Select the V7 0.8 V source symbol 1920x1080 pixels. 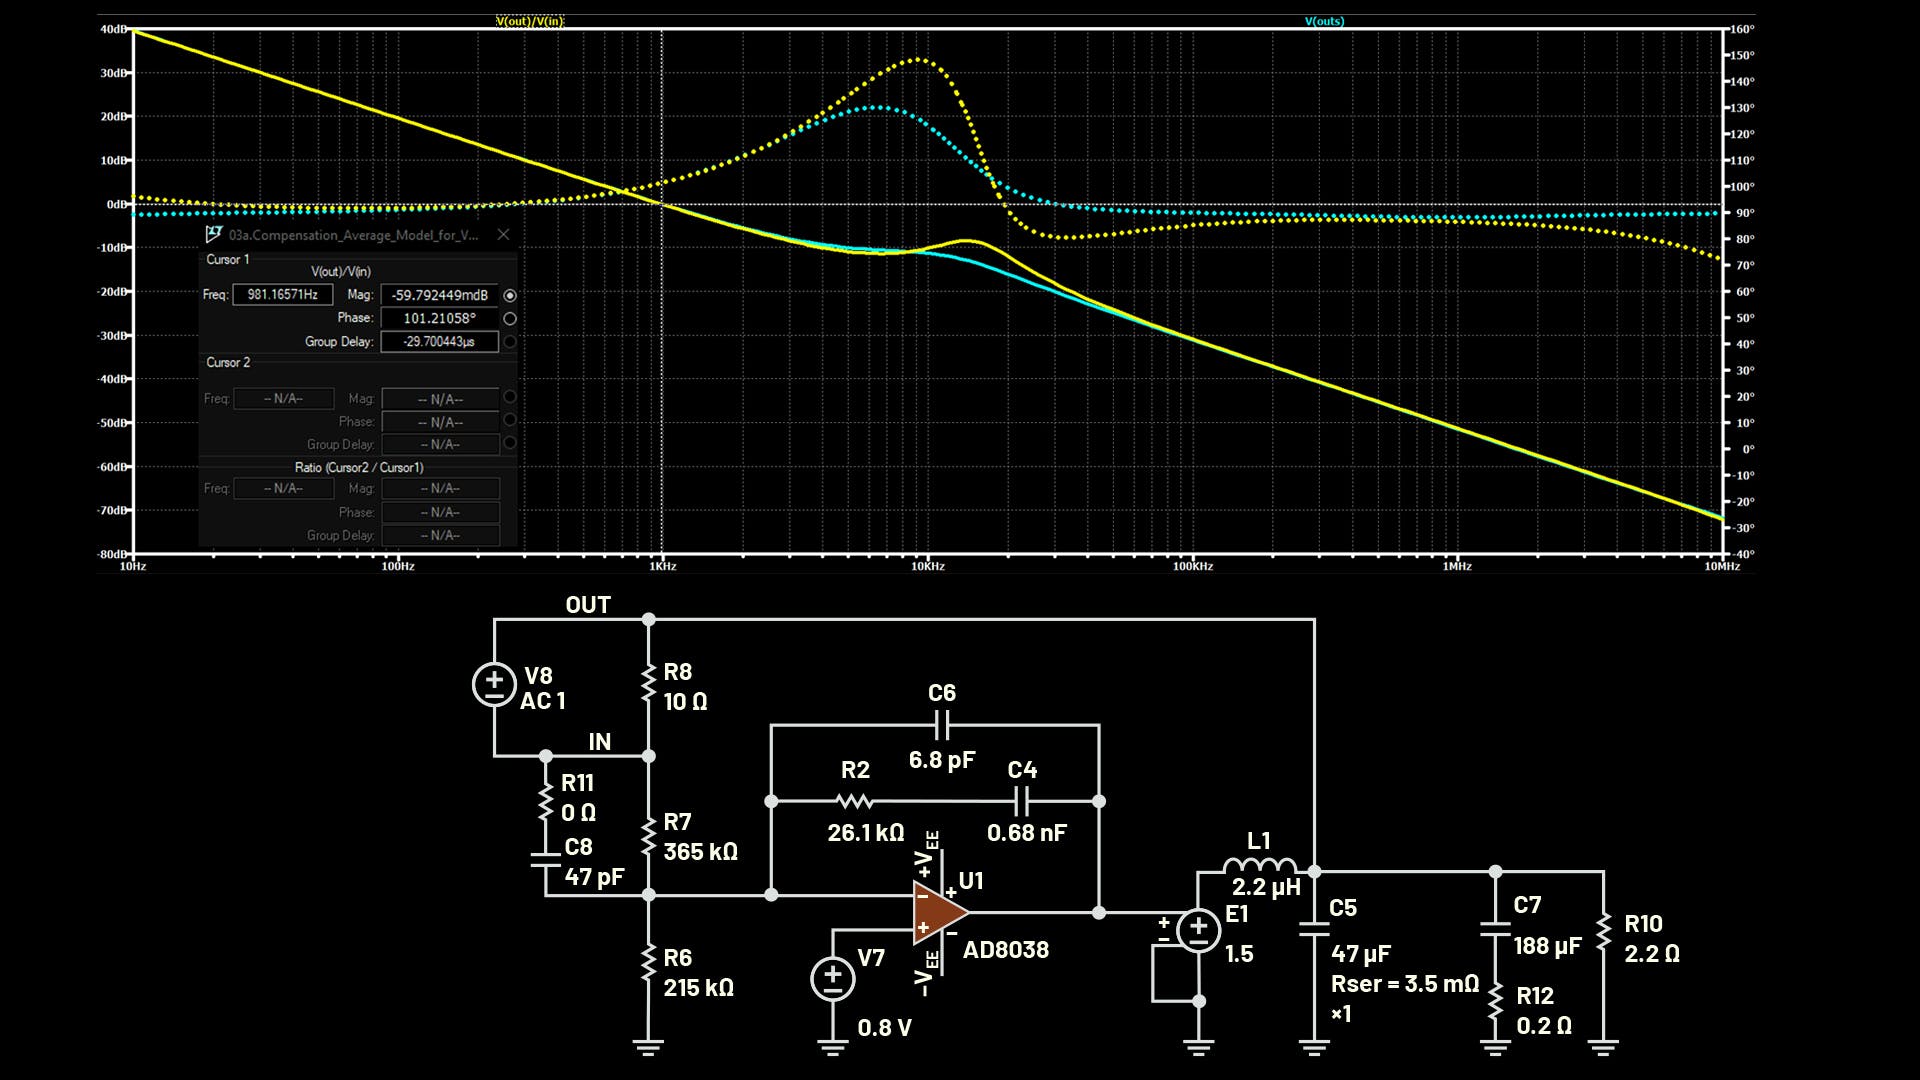(x=832, y=979)
